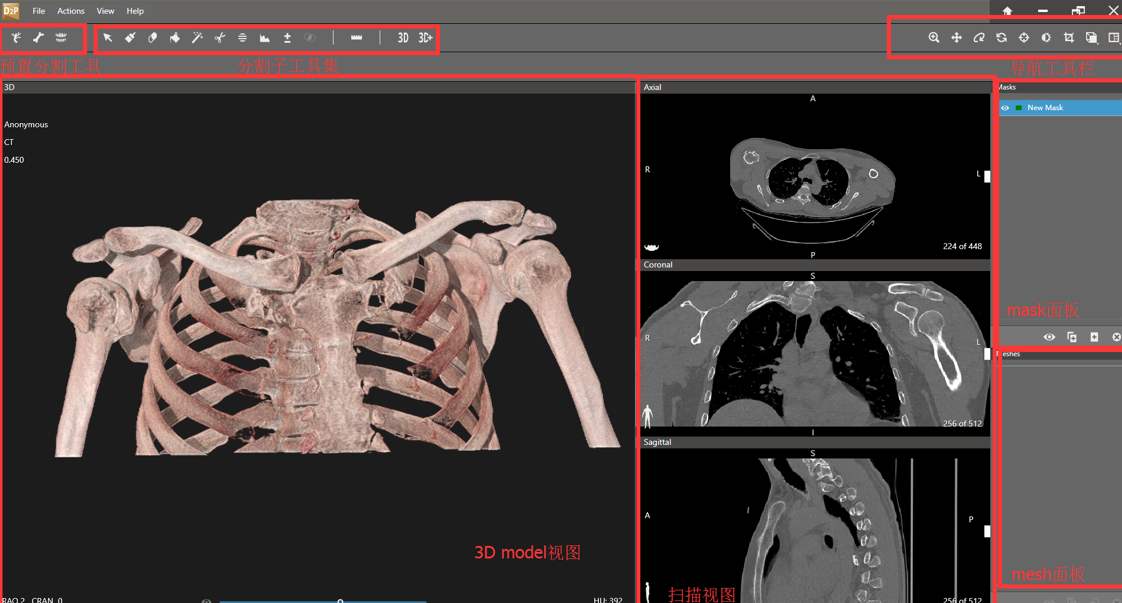Open the histogram threshold tool

[x=265, y=38]
